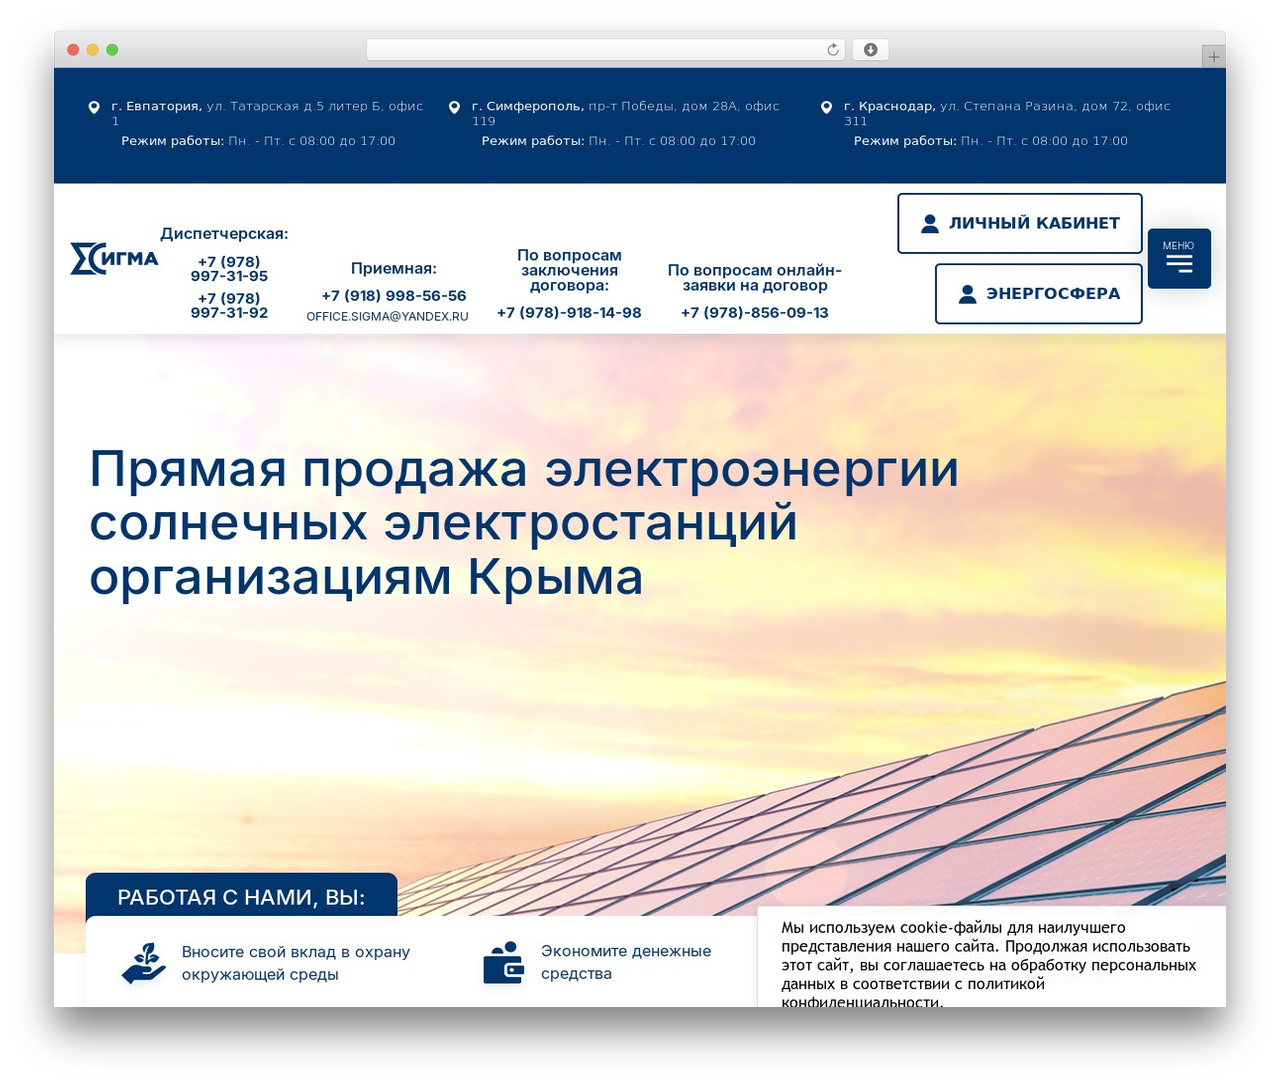Screen dimensions: 1280x1084
Task: Click the location pin icon next to Евпатория
Action: (x=94, y=107)
